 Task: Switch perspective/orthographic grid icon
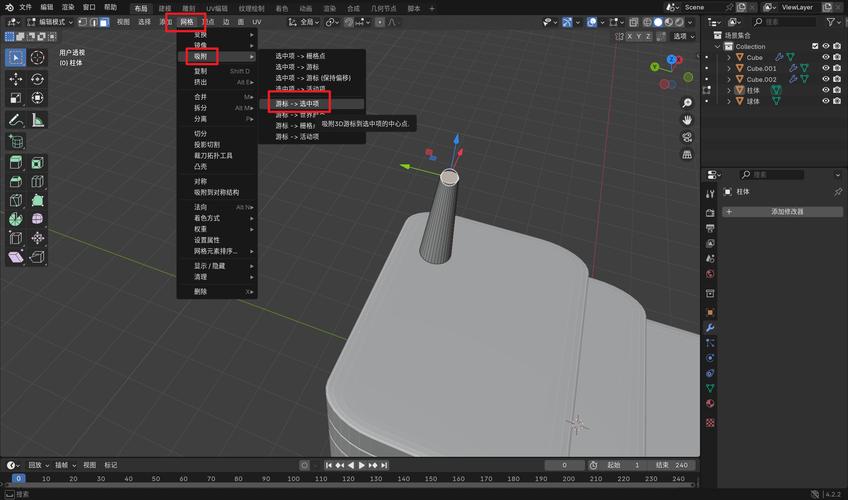[687, 155]
